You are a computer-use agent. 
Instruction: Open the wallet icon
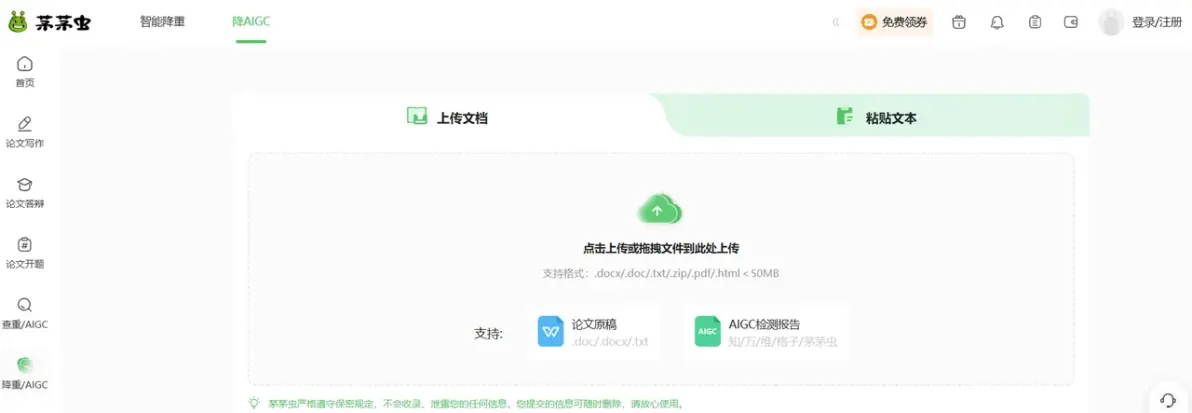point(1071,22)
